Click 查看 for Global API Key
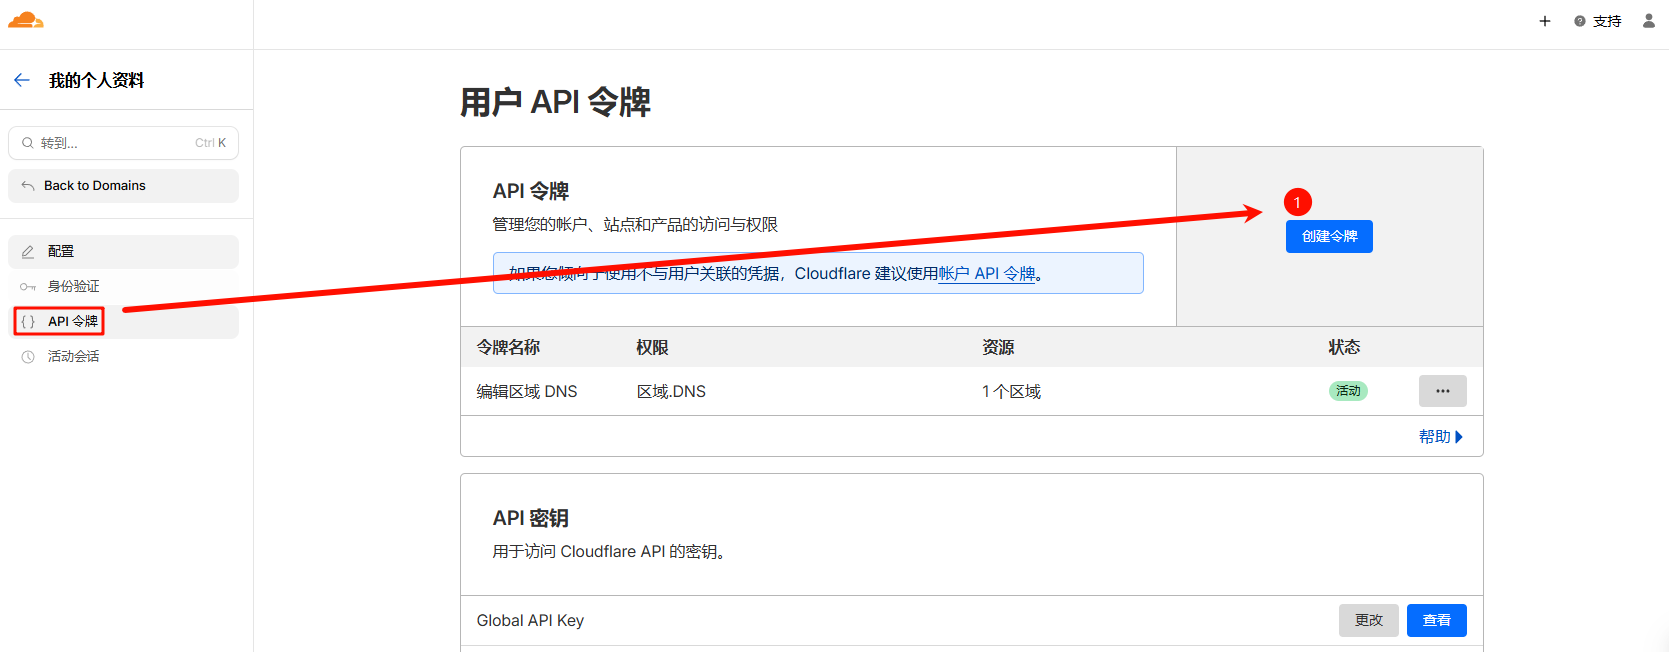 click(1436, 620)
